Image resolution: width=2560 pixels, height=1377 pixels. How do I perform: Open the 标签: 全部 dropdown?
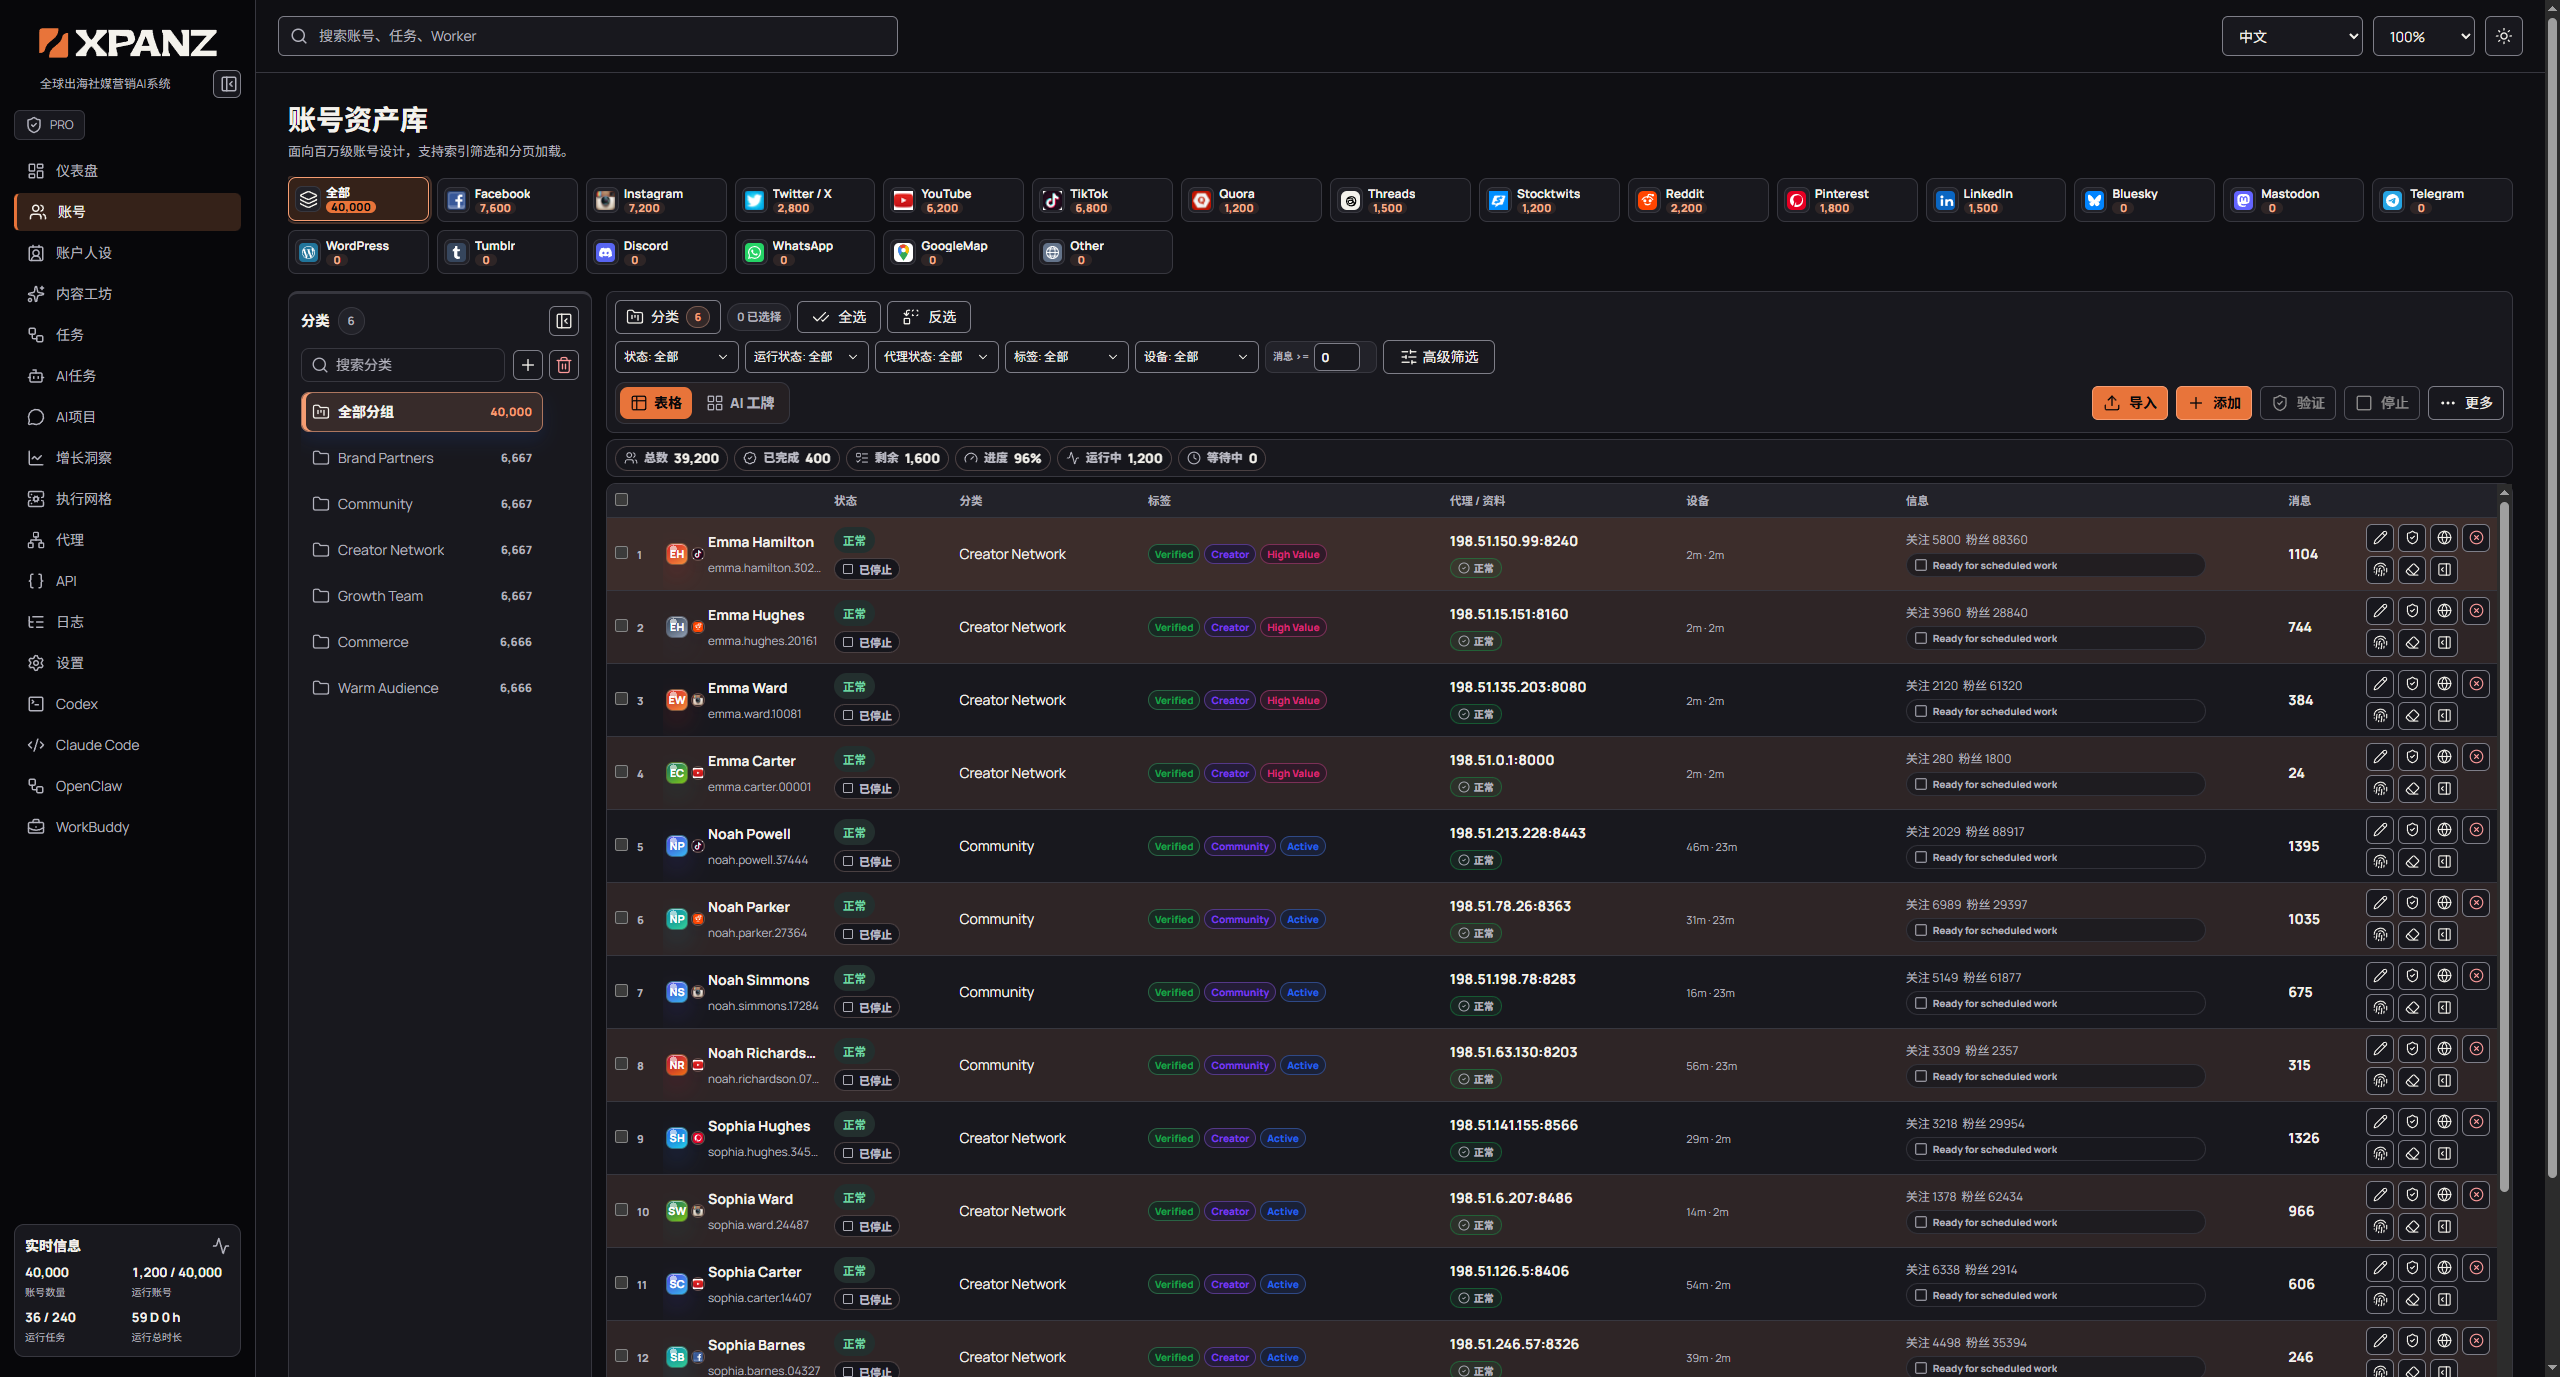[x=1066, y=357]
